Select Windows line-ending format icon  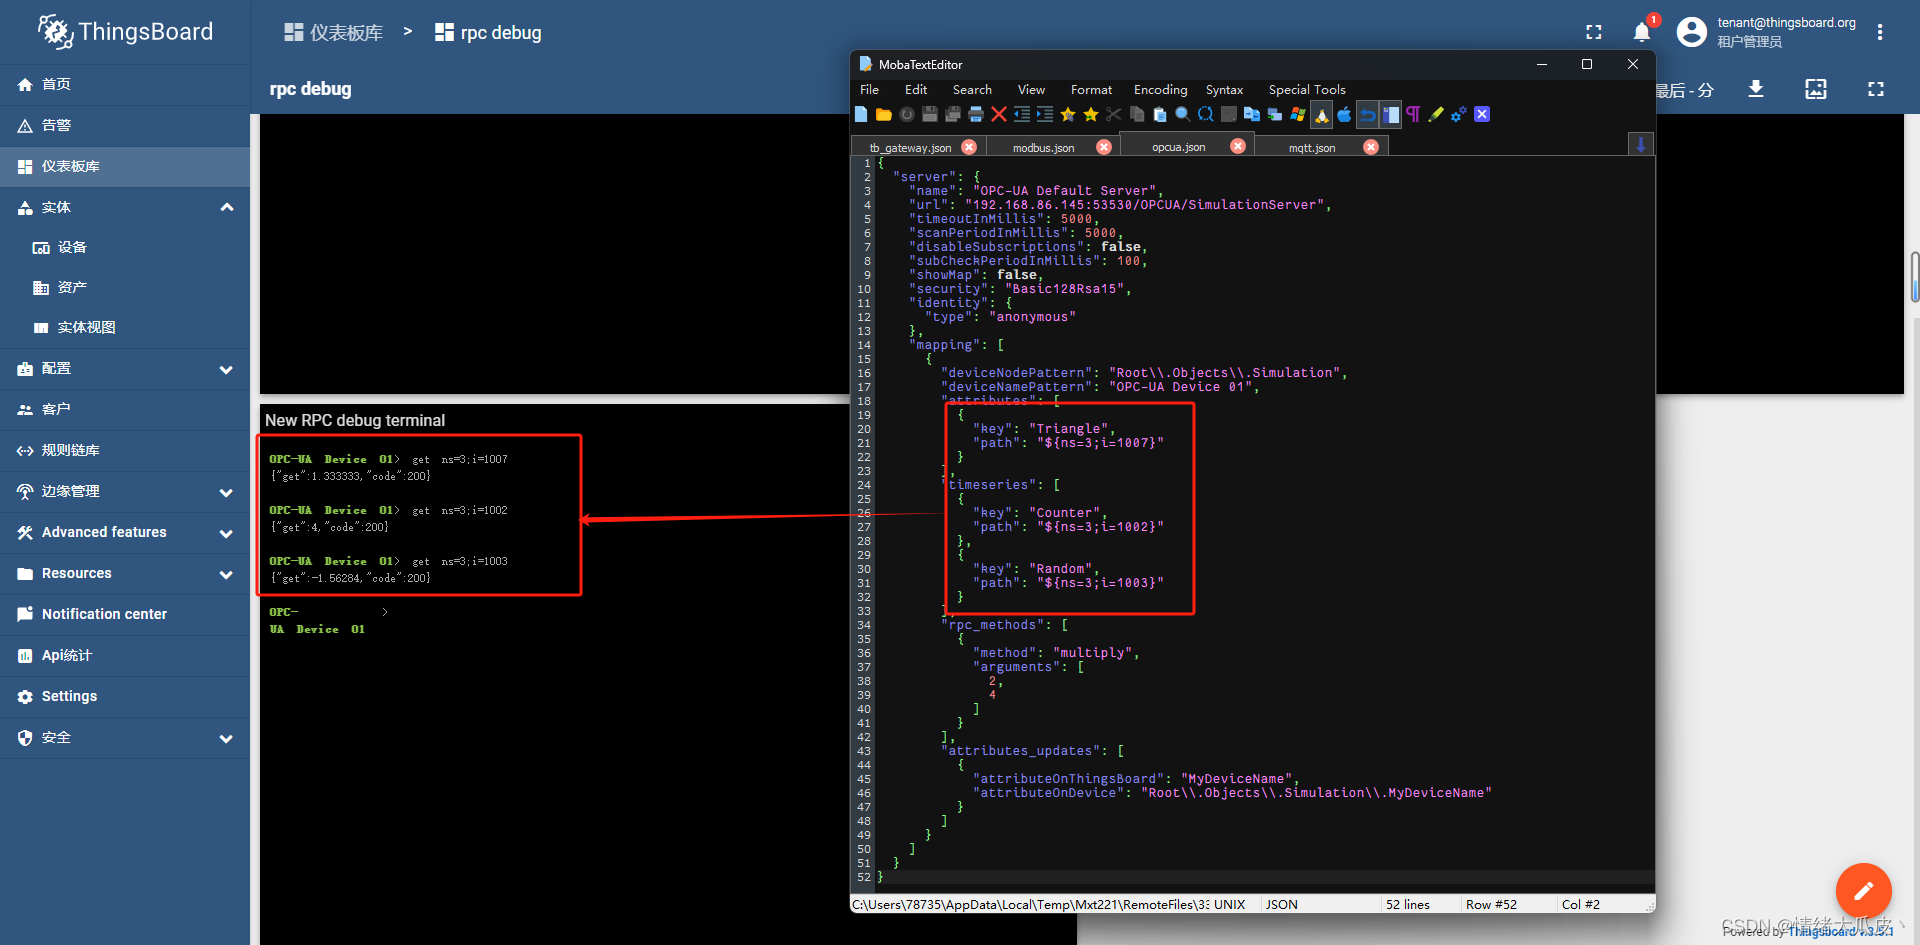click(1298, 114)
